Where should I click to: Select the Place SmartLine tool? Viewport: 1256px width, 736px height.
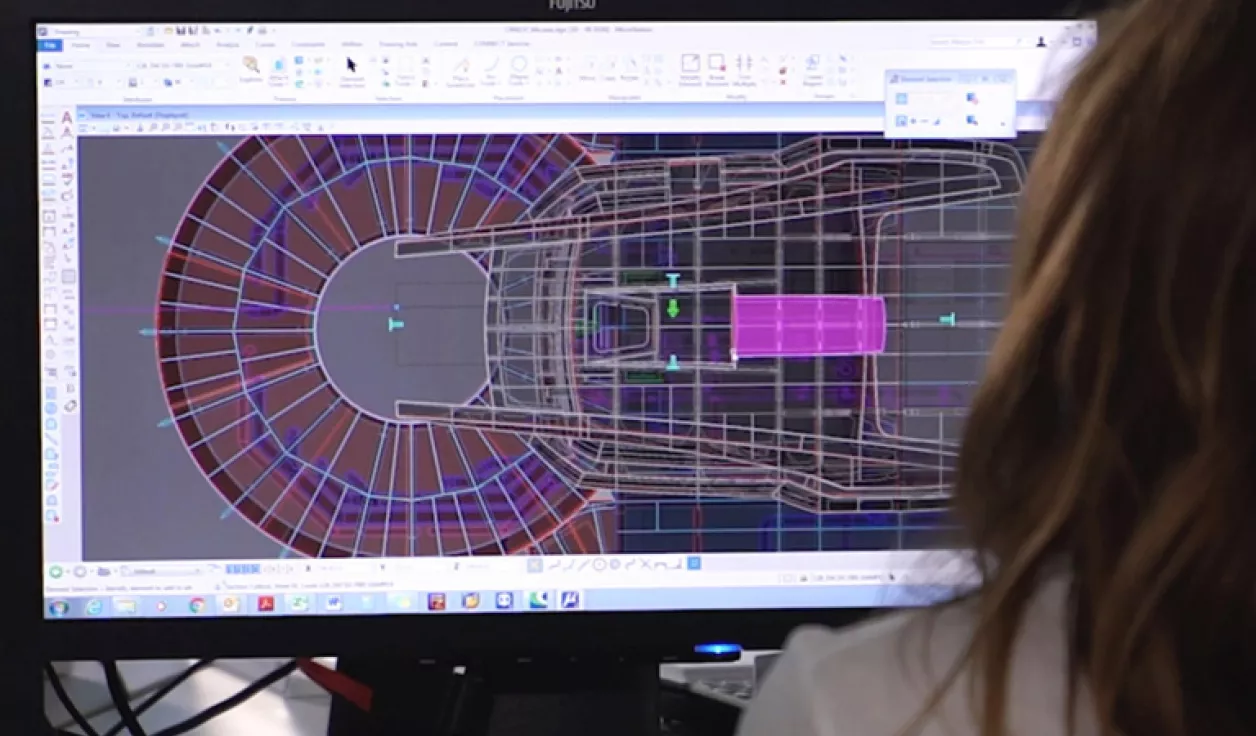point(461,71)
